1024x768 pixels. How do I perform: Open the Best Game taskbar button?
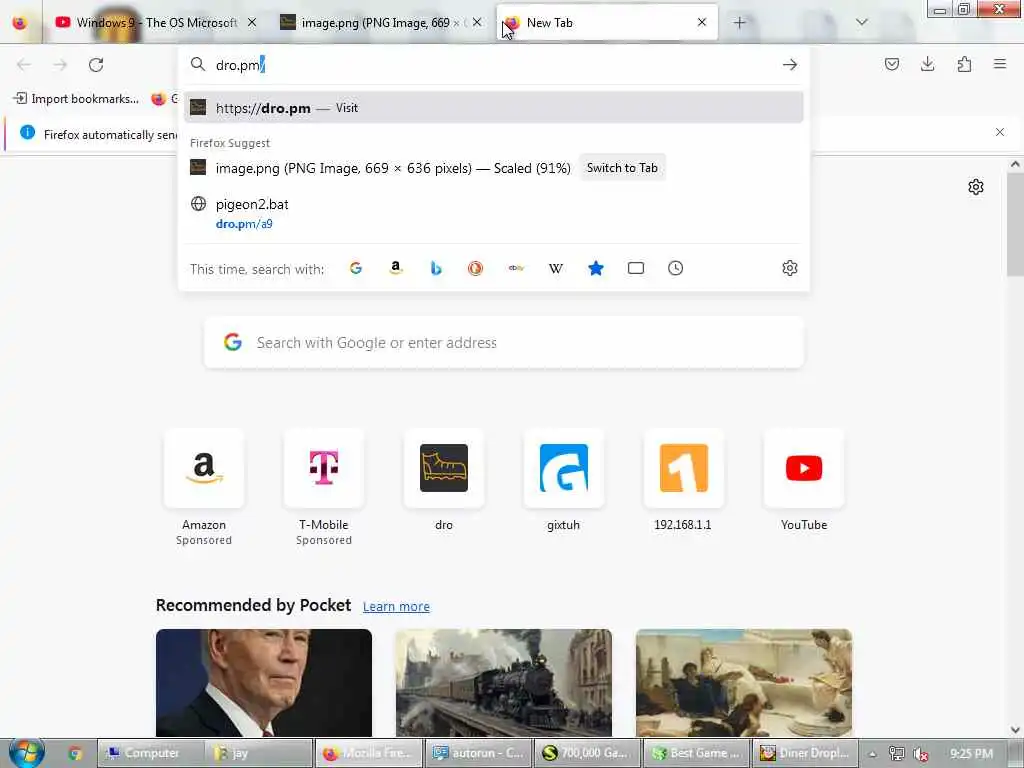pos(696,754)
